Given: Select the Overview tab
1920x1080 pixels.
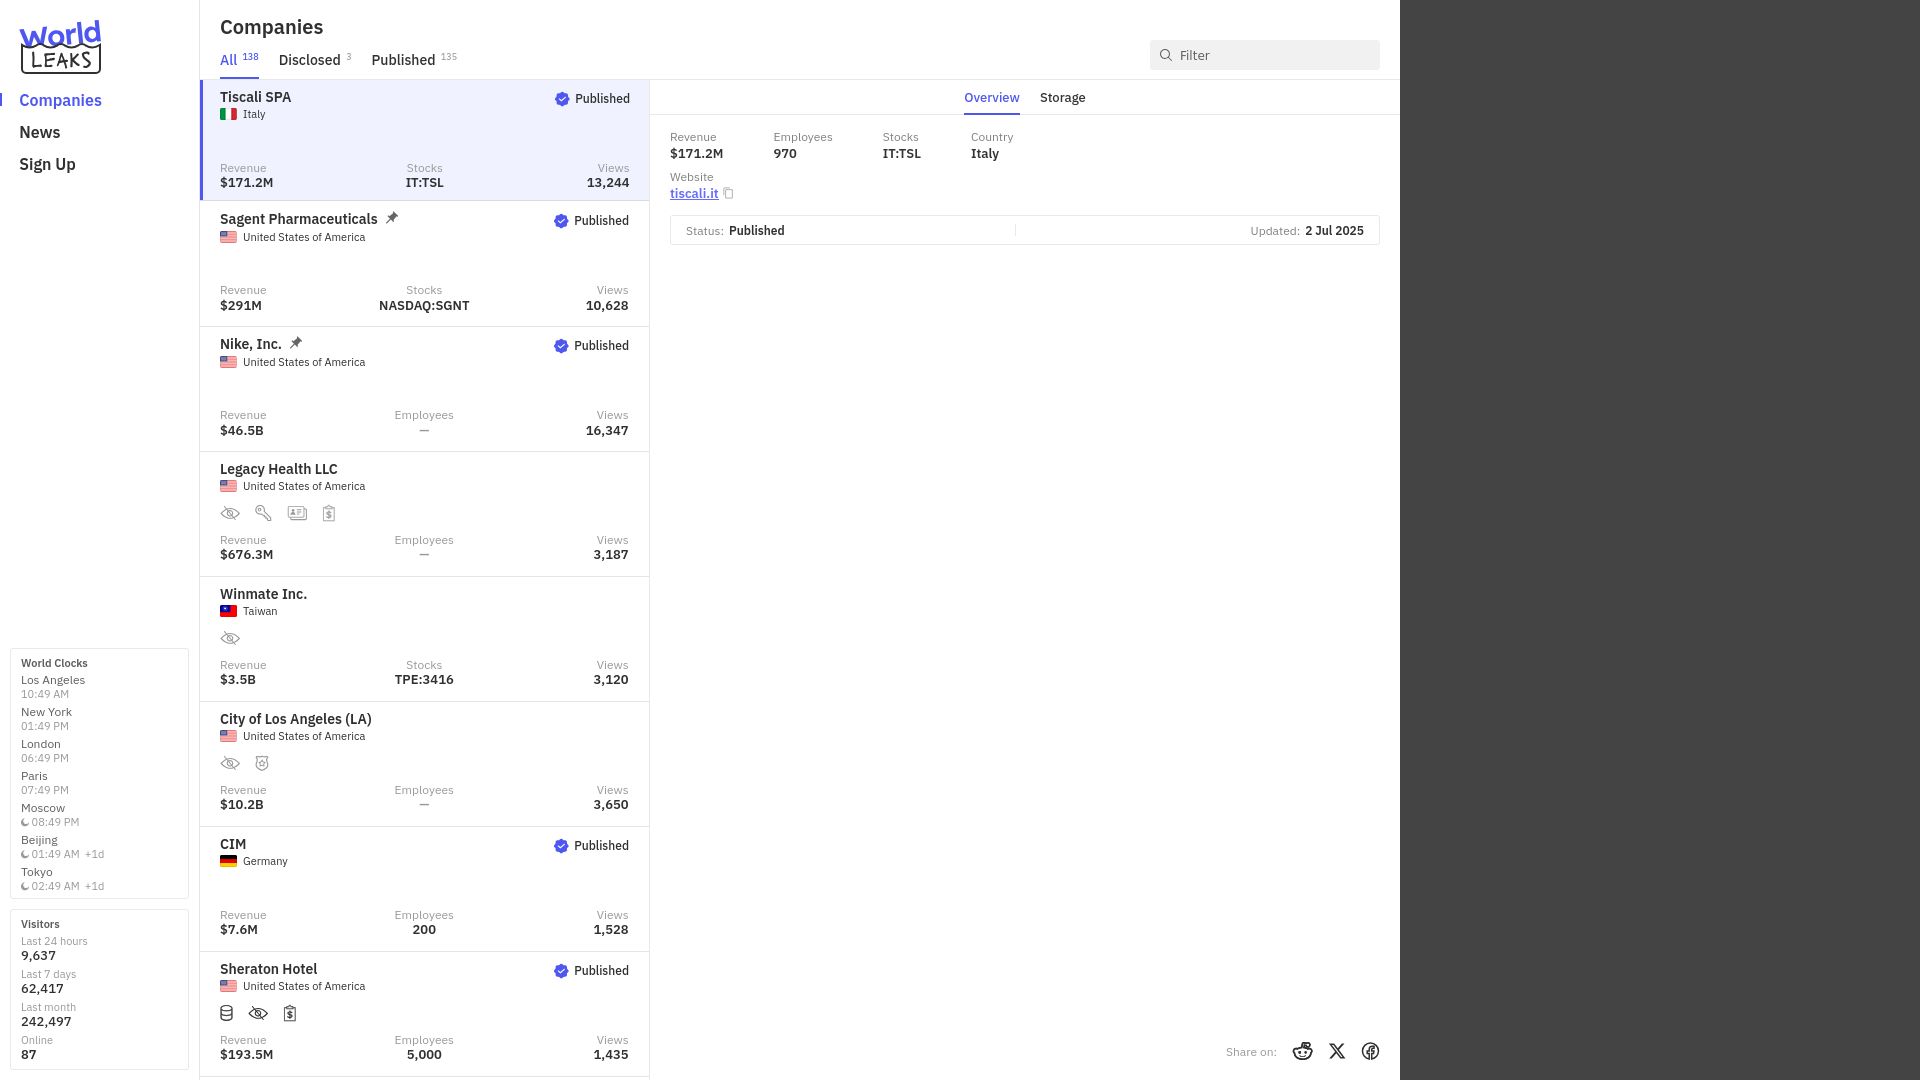Looking at the screenshot, I should (x=992, y=97).
